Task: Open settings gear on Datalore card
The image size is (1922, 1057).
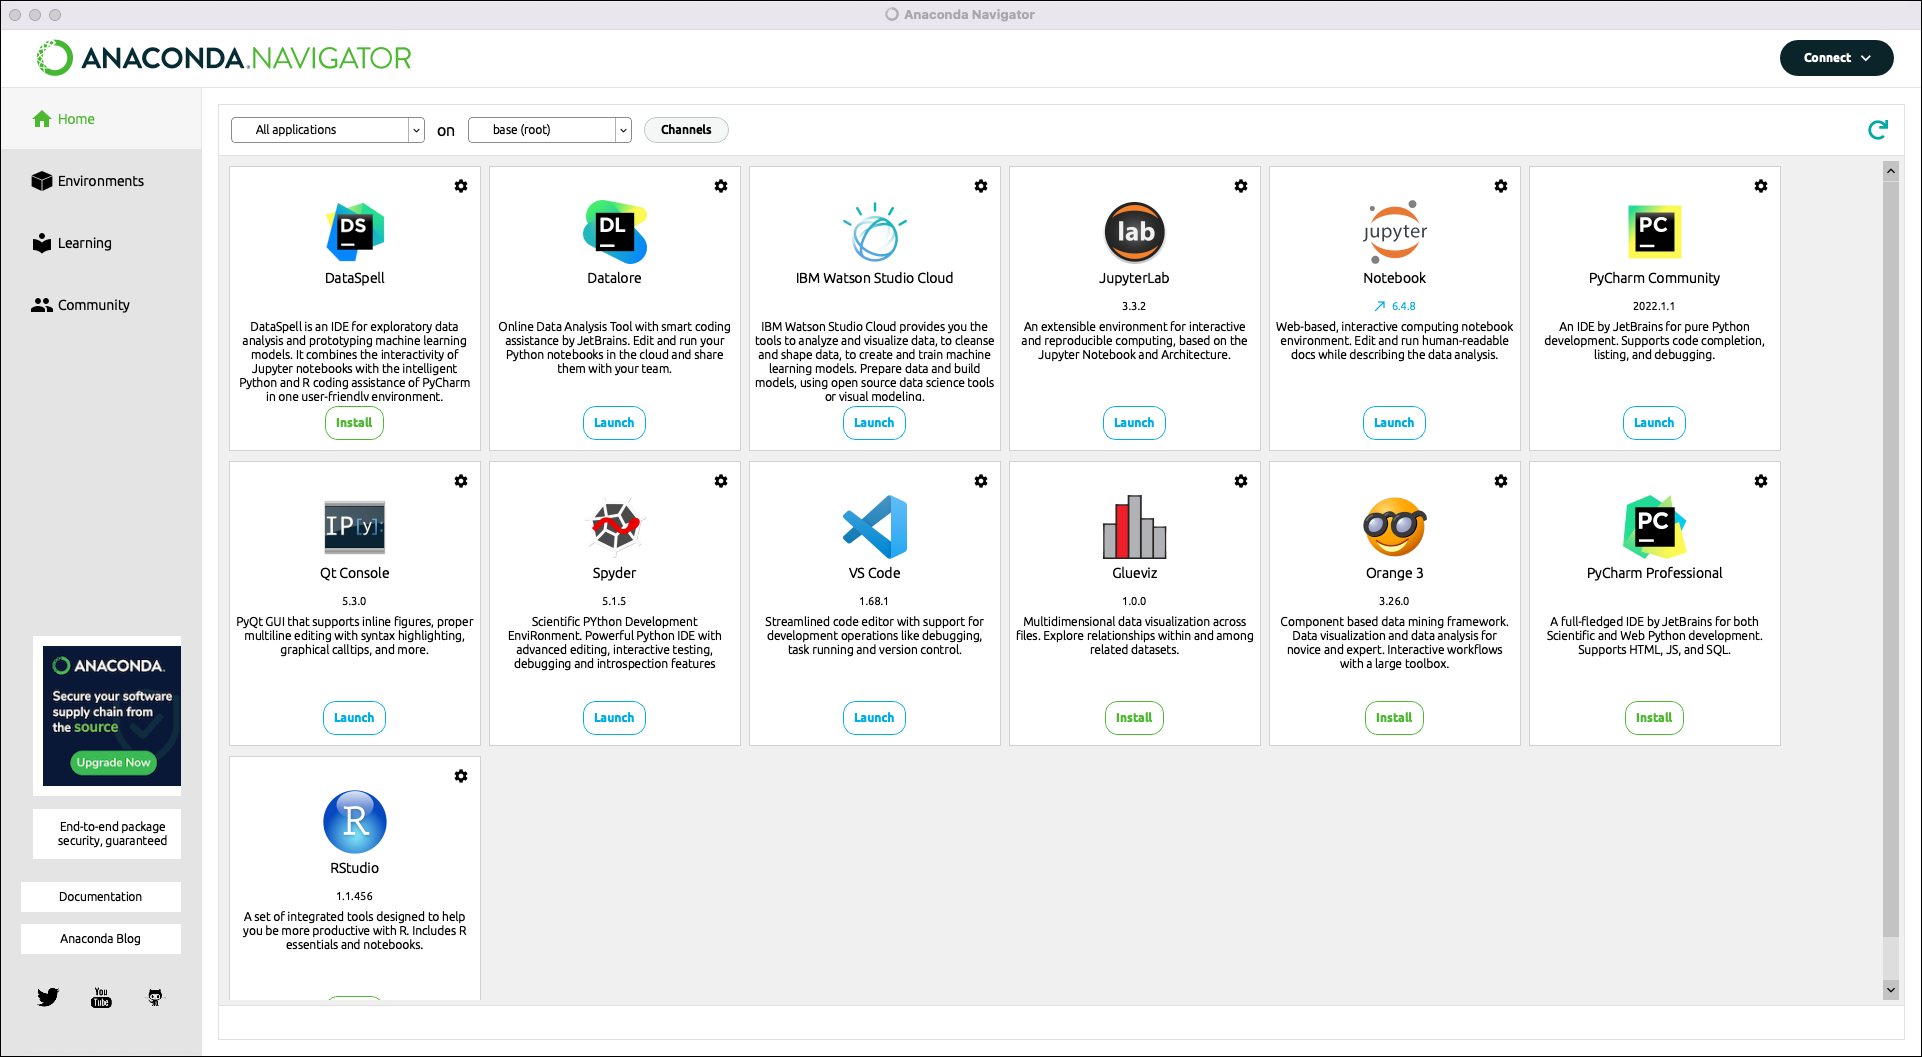Action: [x=721, y=186]
